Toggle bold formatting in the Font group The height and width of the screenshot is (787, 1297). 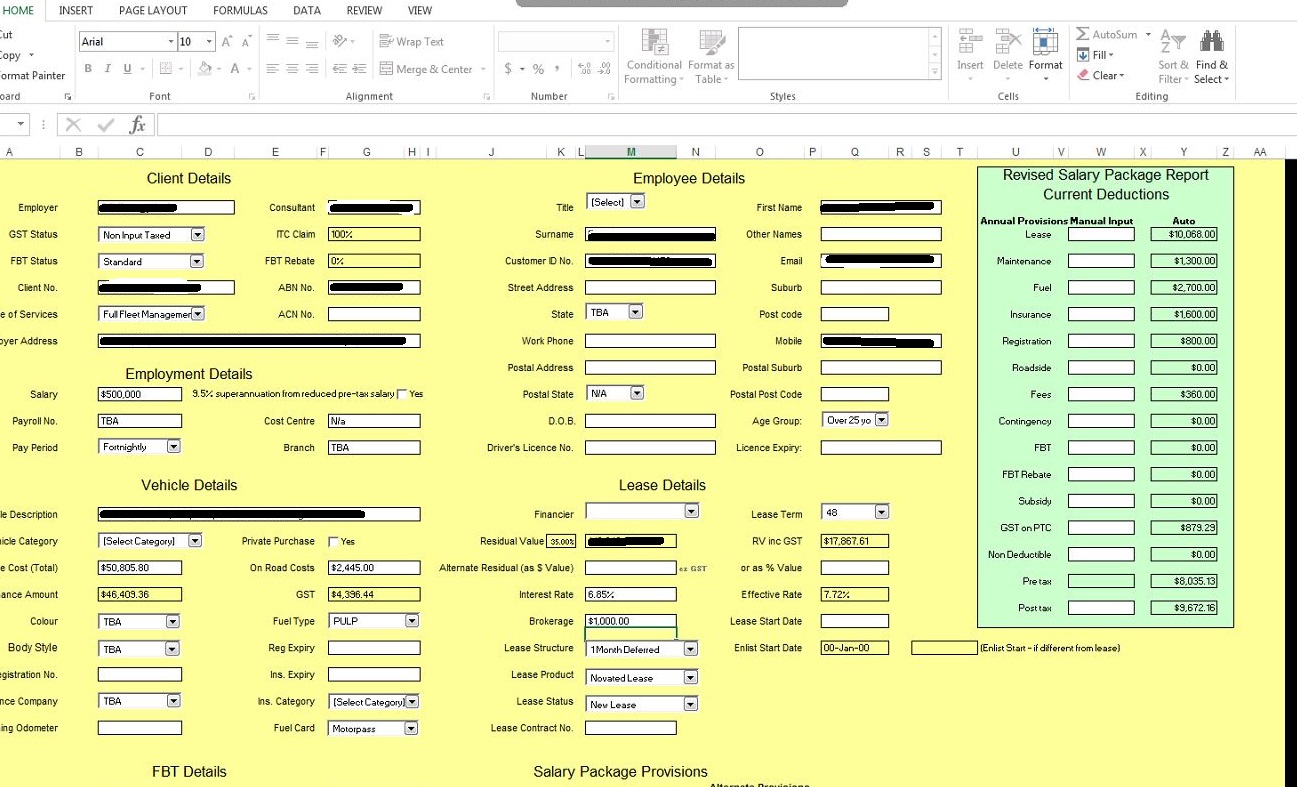click(88, 69)
